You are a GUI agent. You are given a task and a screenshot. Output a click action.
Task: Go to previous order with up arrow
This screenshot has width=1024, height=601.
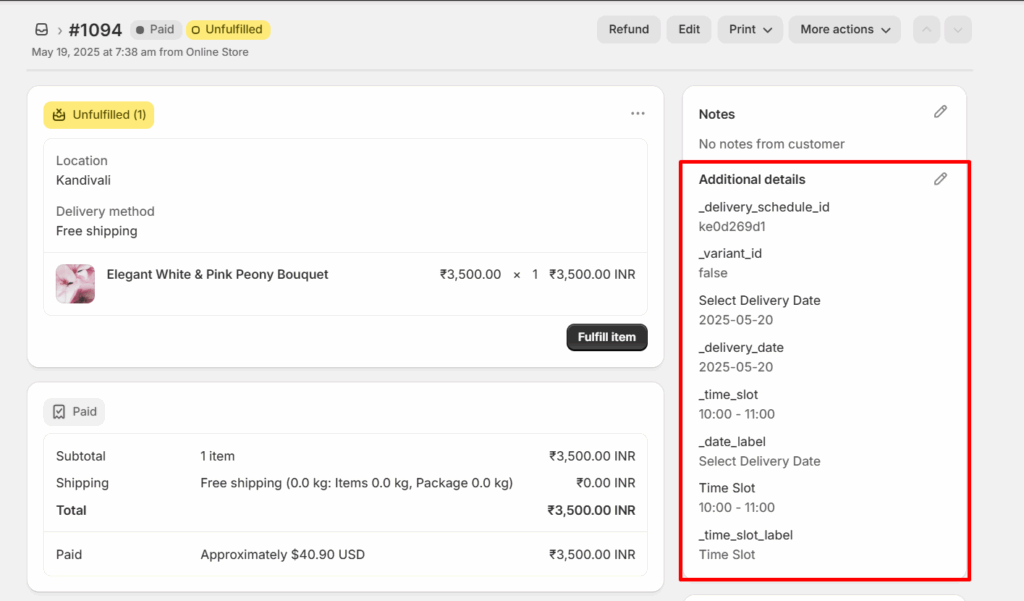click(927, 30)
